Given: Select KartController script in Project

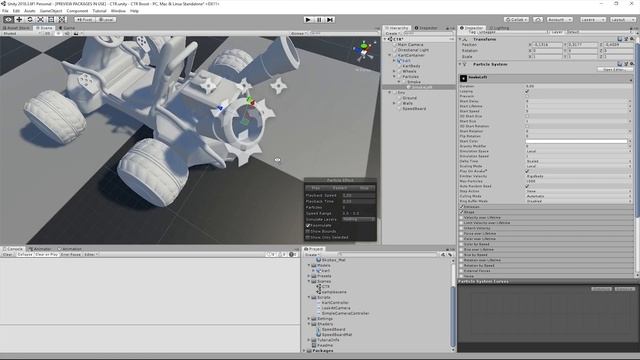Looking at the screenshot, I should 335,303.
